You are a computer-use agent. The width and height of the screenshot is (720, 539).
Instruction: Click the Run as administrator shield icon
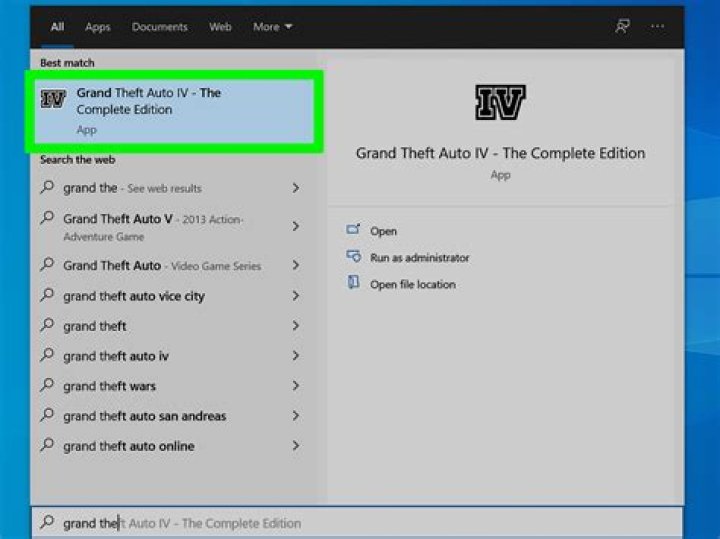point(353,257)
